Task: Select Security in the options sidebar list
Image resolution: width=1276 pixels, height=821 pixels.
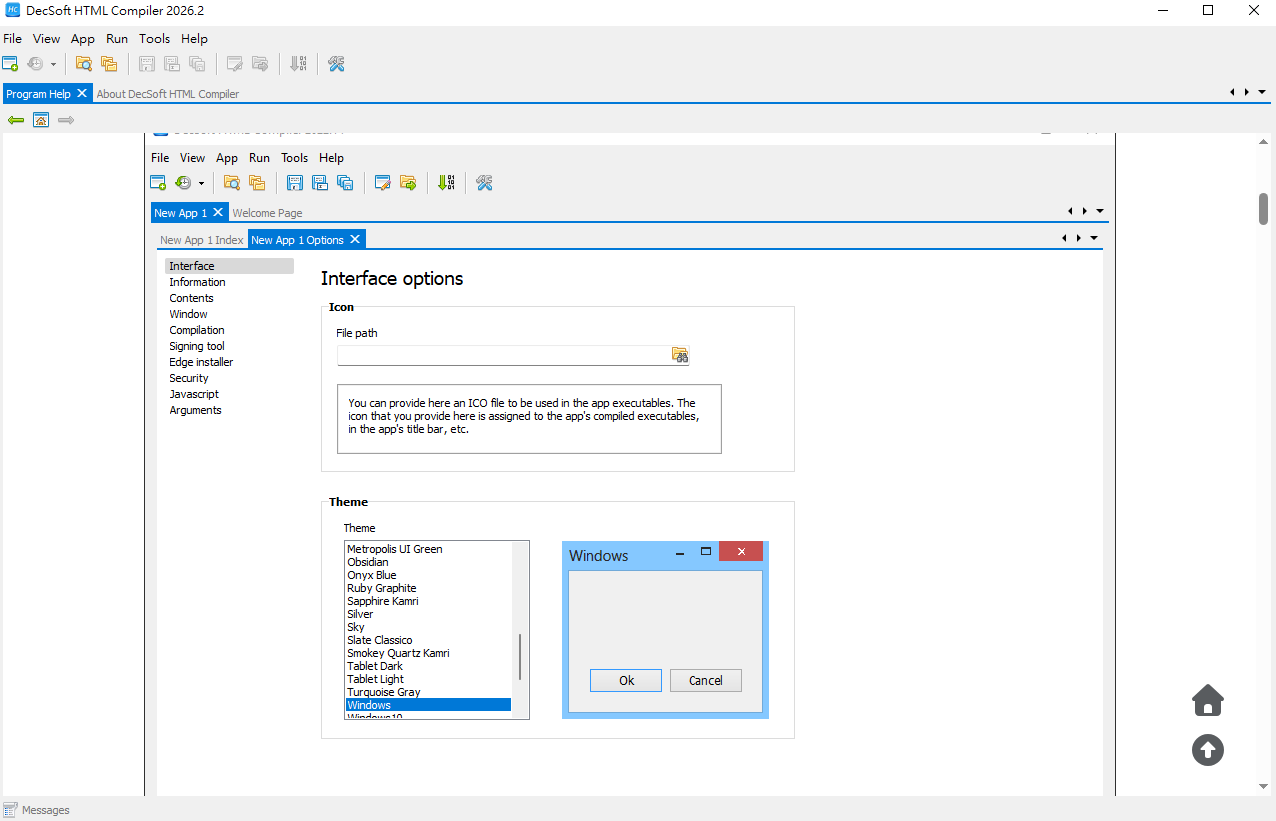Action: click(x=189, y=378)
